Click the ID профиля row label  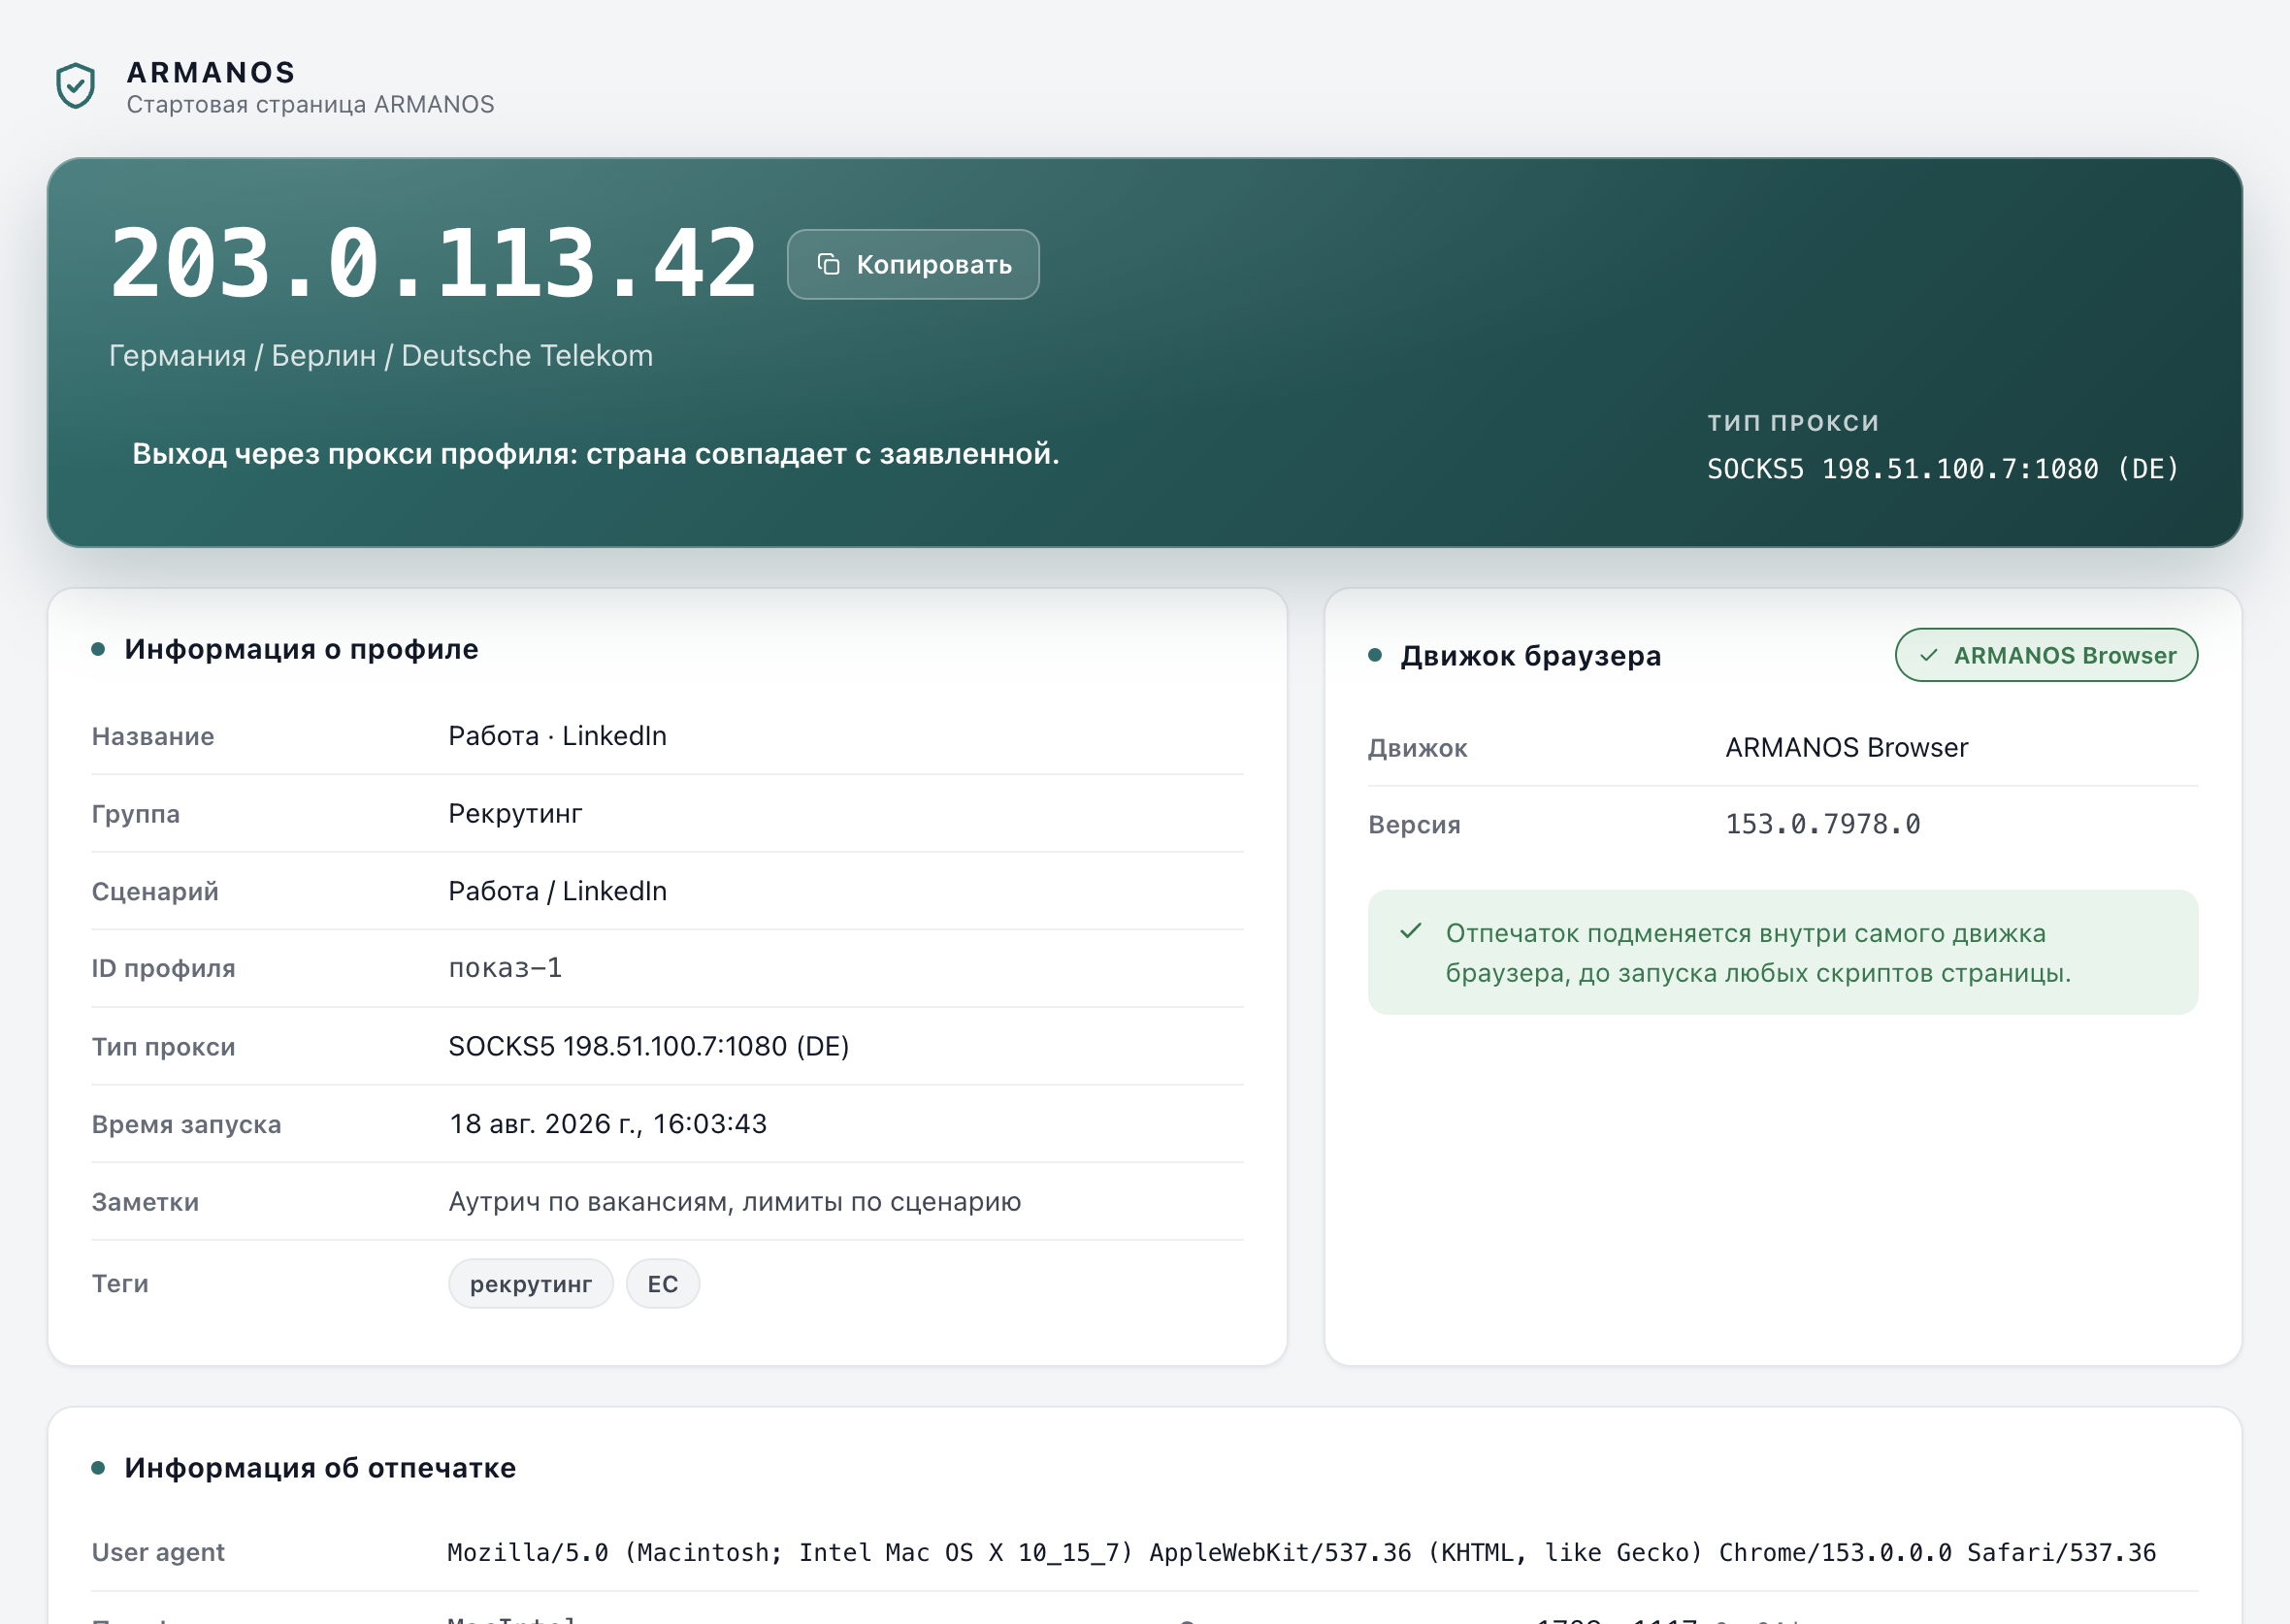(164, 968)
